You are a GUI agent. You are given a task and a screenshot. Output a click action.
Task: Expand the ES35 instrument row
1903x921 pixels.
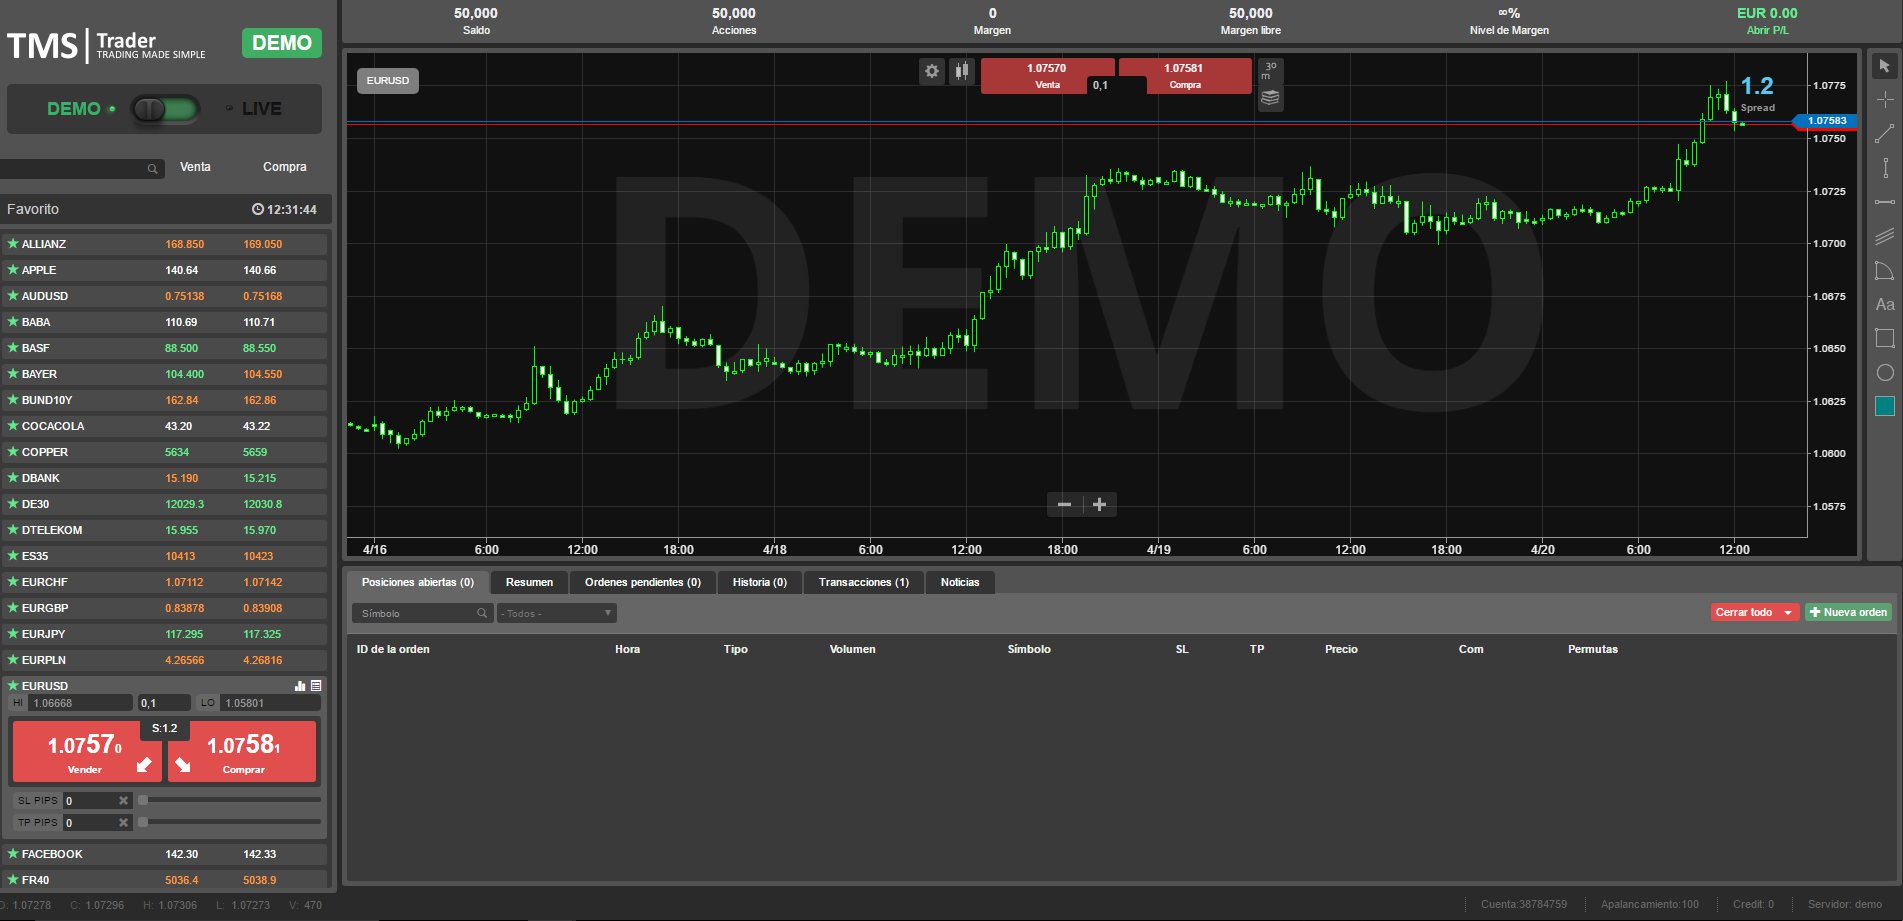tap(164, 556)
